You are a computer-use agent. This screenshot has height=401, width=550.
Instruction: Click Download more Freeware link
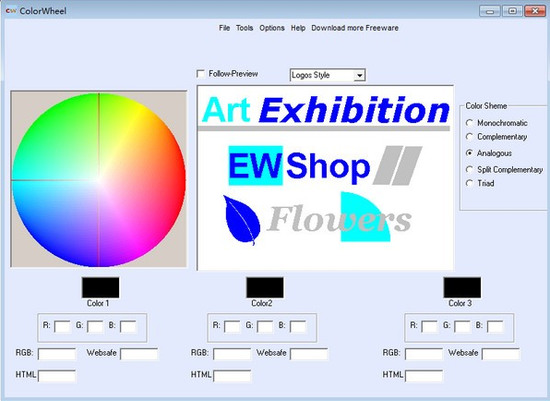click(355, 28)
